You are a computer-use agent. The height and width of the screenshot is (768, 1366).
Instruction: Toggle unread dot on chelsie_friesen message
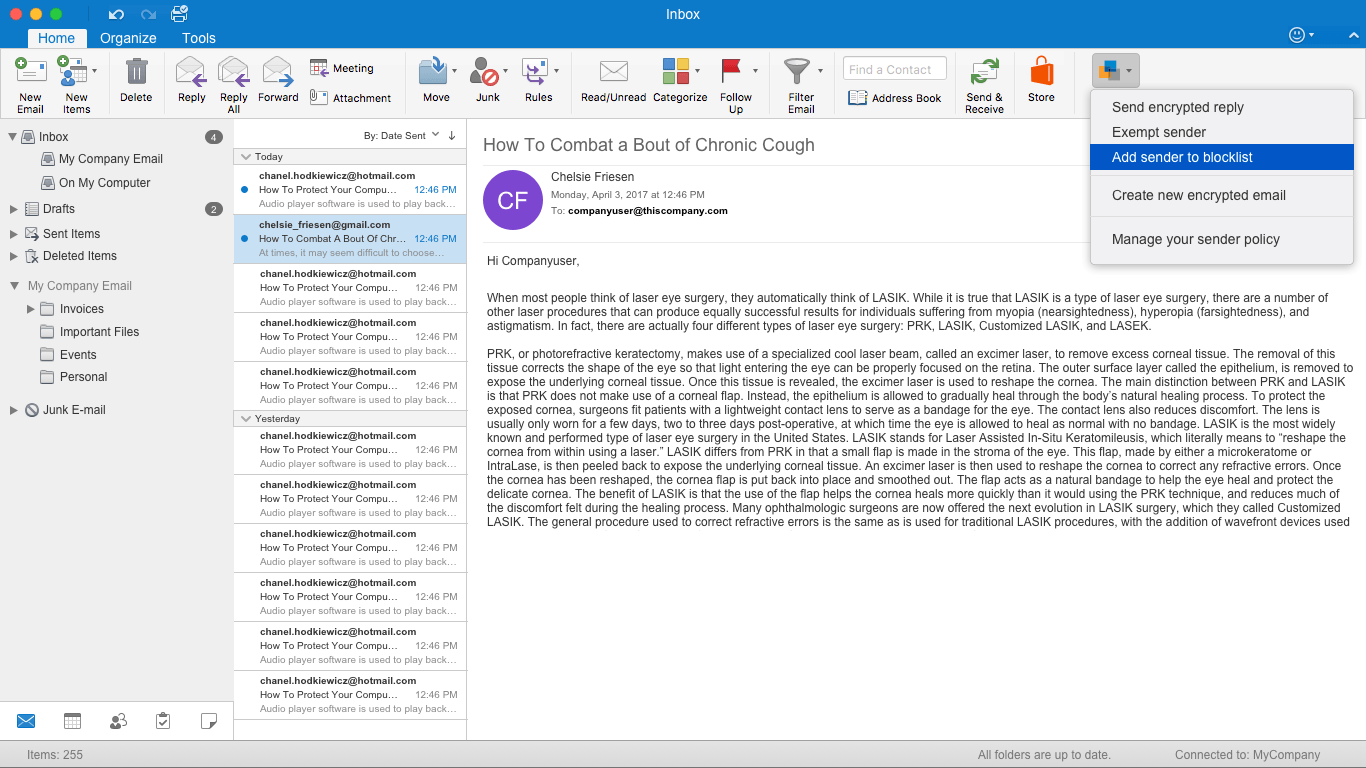245,239
